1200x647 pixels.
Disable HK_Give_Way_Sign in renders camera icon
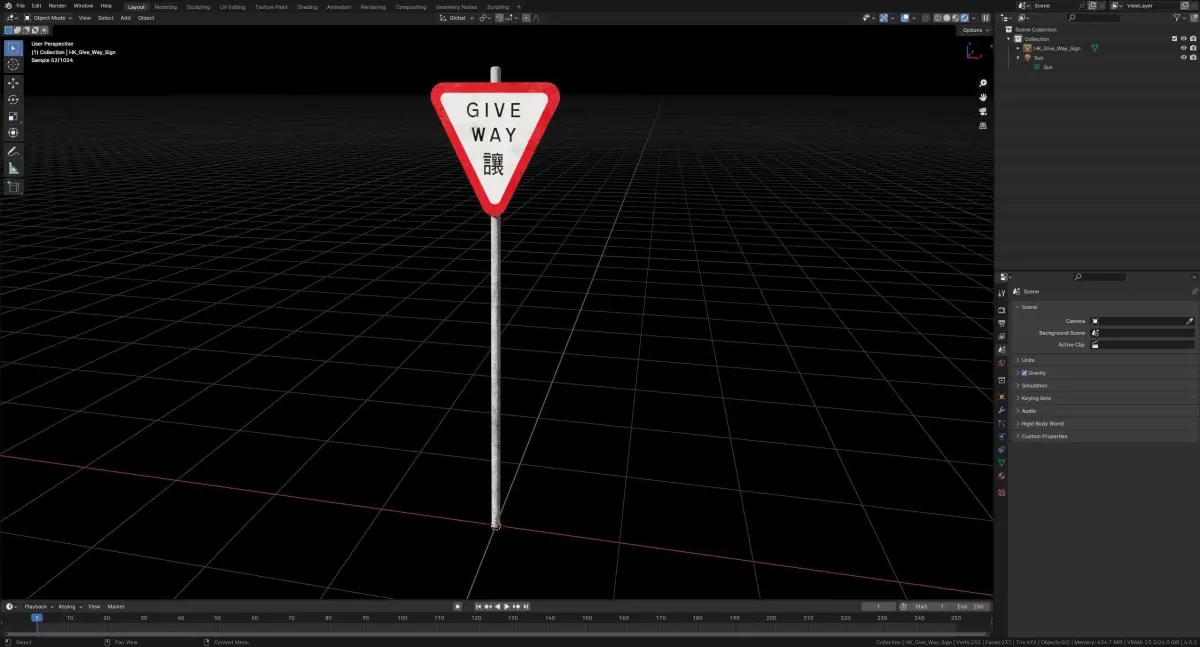(x=1194, y=48)
